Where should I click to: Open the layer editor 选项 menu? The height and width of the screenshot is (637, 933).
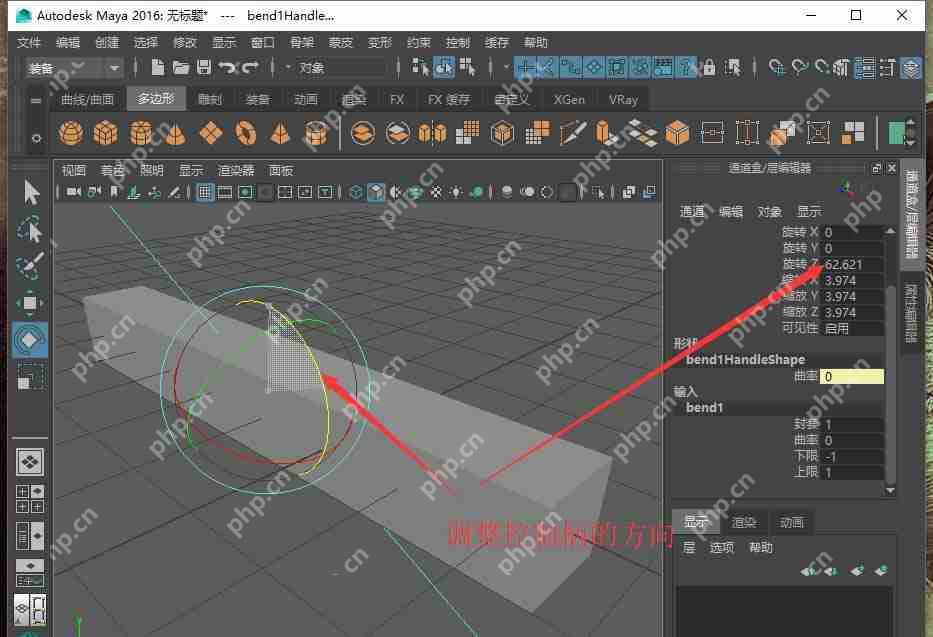722,547
